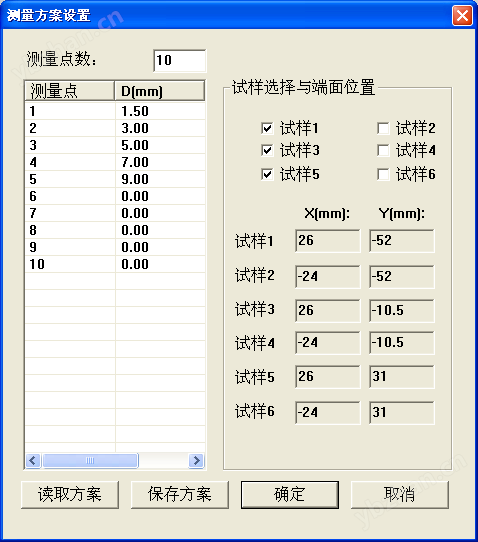Screen dimensions: 478x542
Task: Click the 试样5 Y(mm) field
Action: point(402,376)
